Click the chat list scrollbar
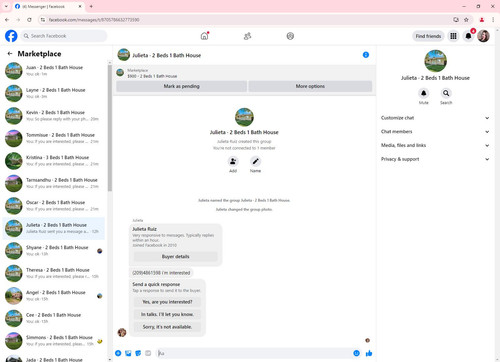The width and height of the screenshot is (500, 362). point(110,128)
